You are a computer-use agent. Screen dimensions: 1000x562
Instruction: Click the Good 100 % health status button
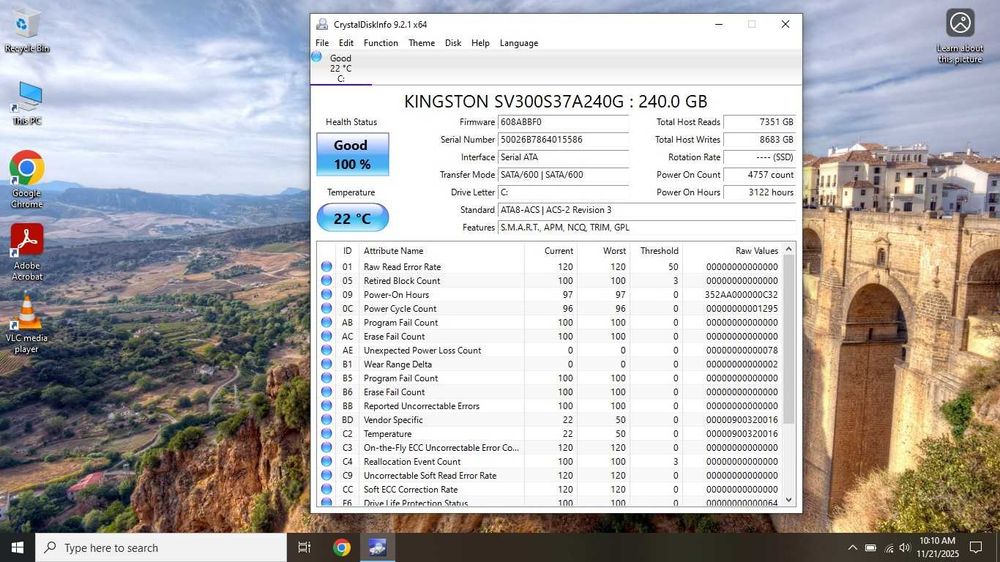352,154
